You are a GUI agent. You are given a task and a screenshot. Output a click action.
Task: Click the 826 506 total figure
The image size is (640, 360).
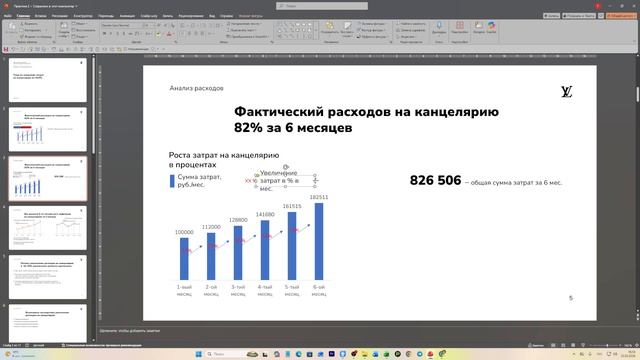[435, 180]
